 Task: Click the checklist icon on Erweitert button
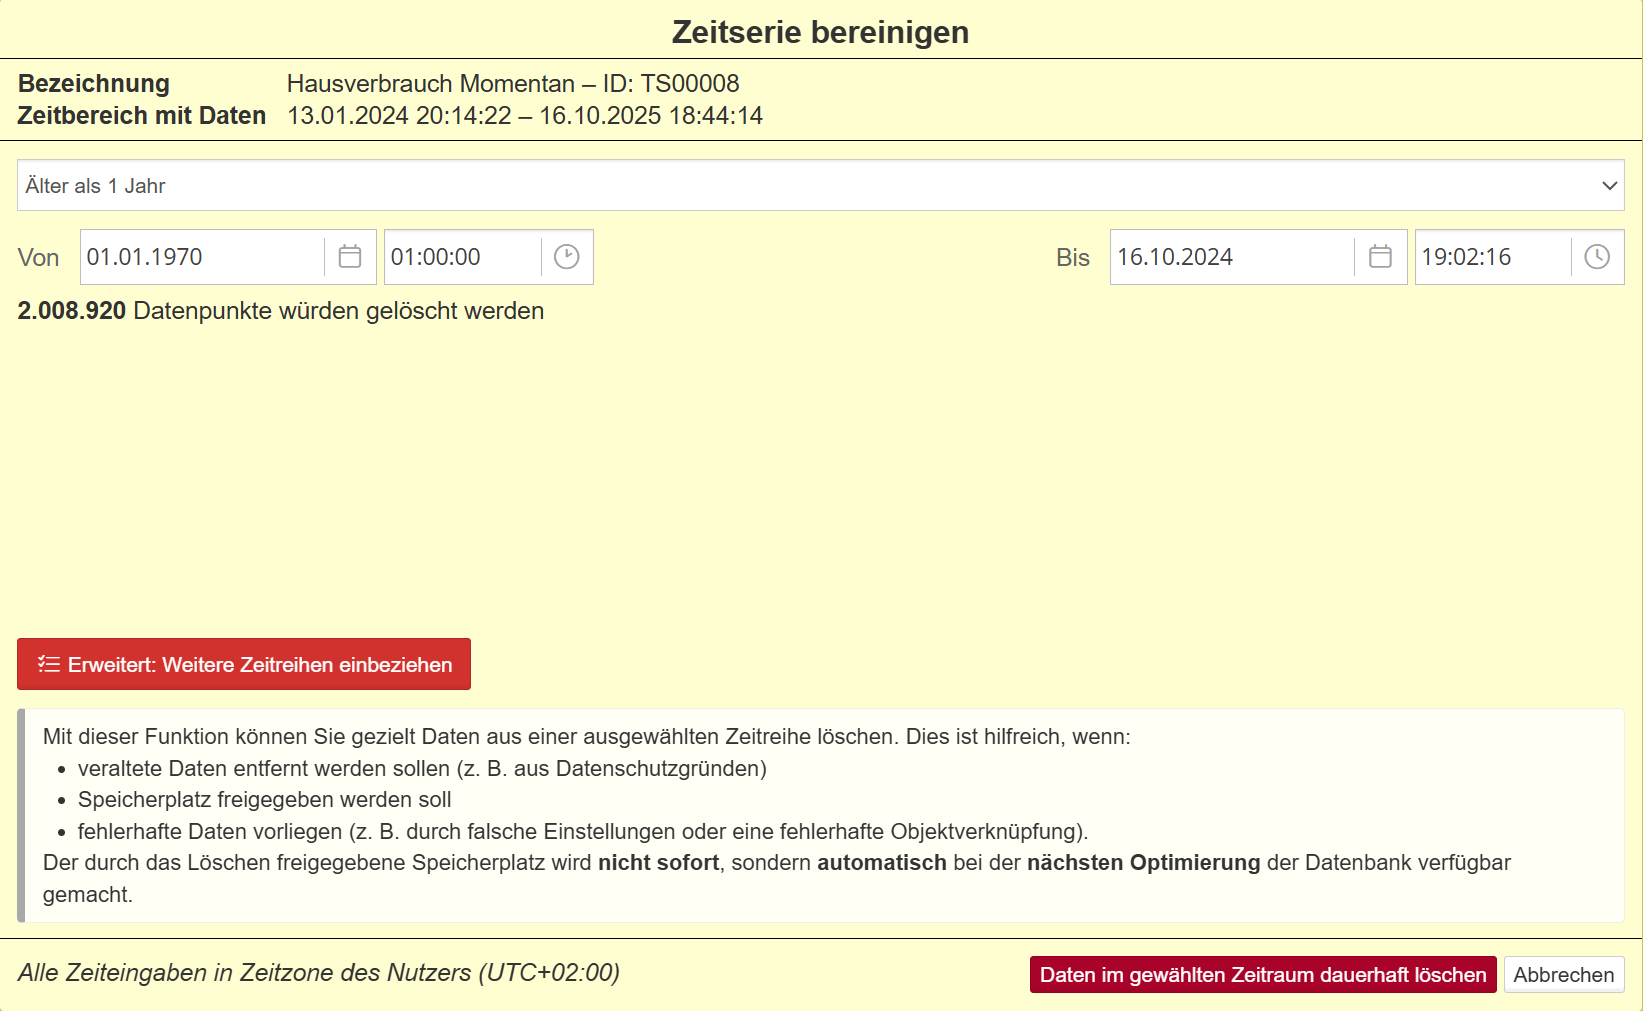tap(49, 664)
